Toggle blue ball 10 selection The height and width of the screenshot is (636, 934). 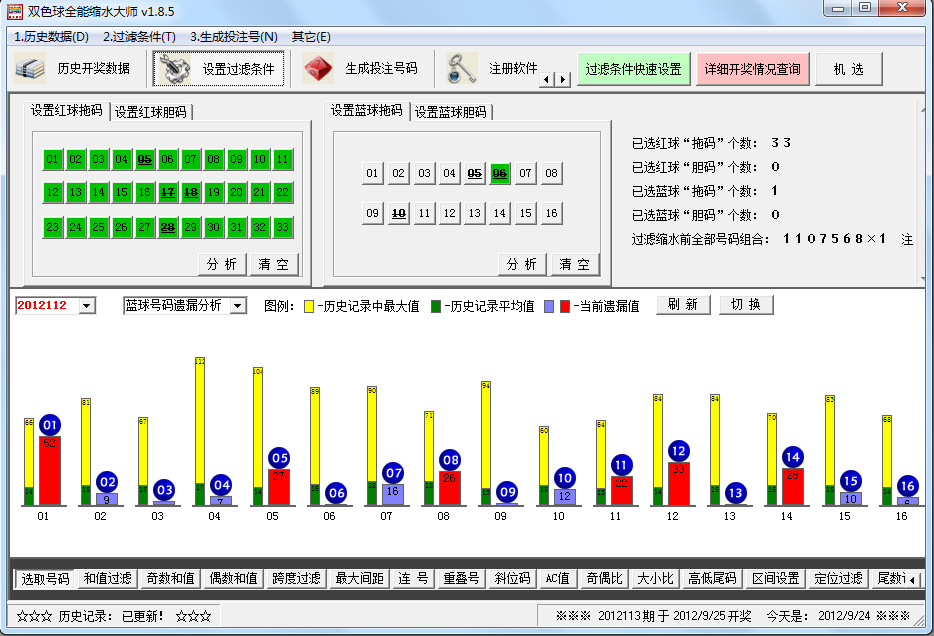(x=398, y=213)
